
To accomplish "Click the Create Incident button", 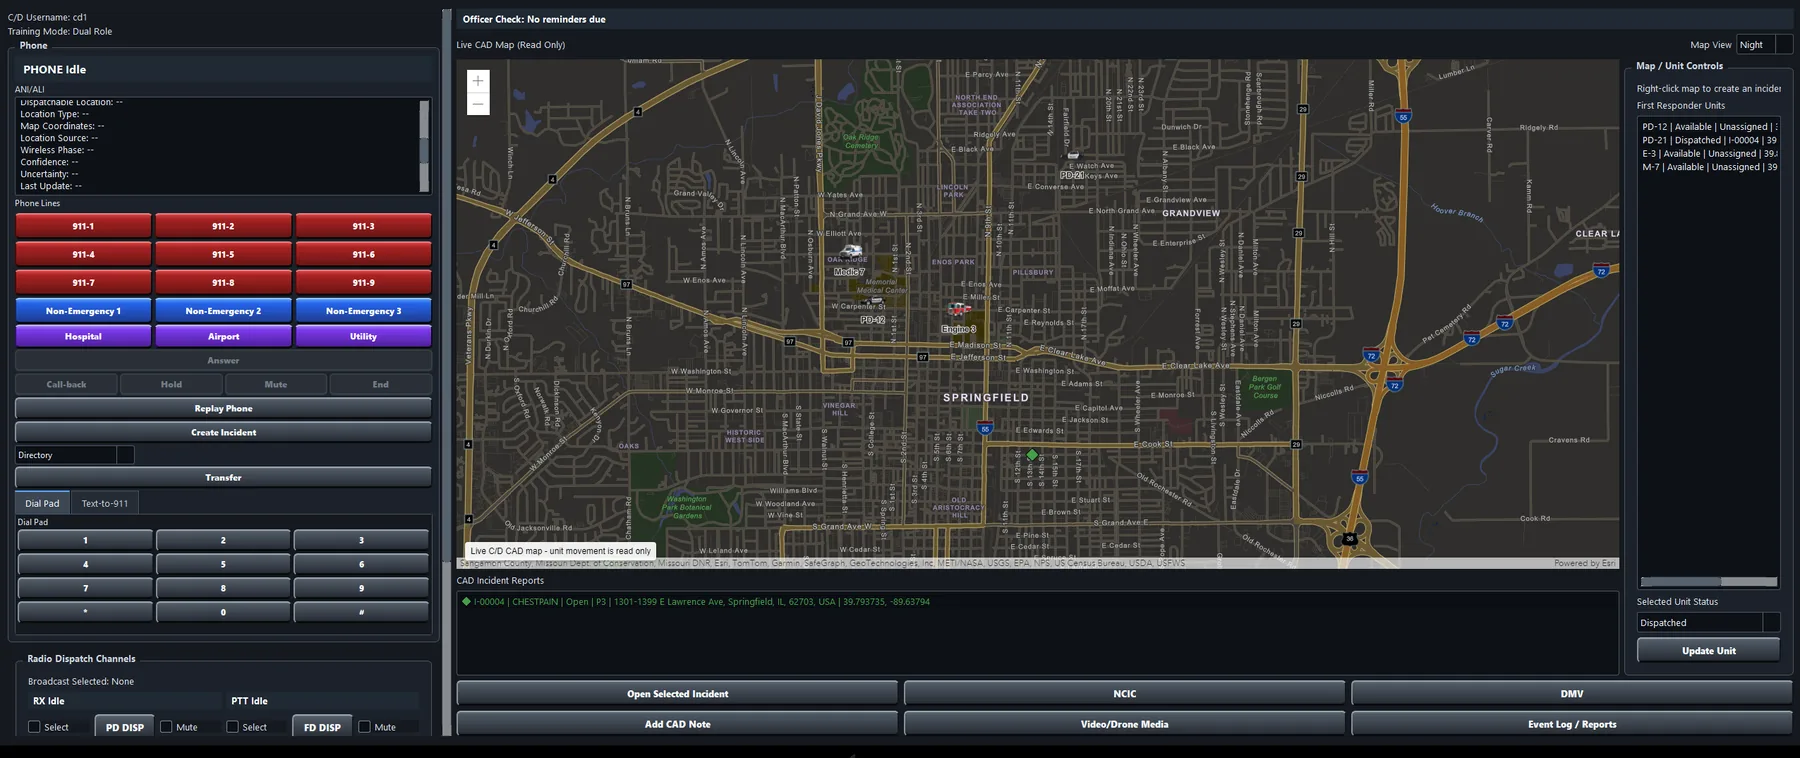I will [223, 433].
